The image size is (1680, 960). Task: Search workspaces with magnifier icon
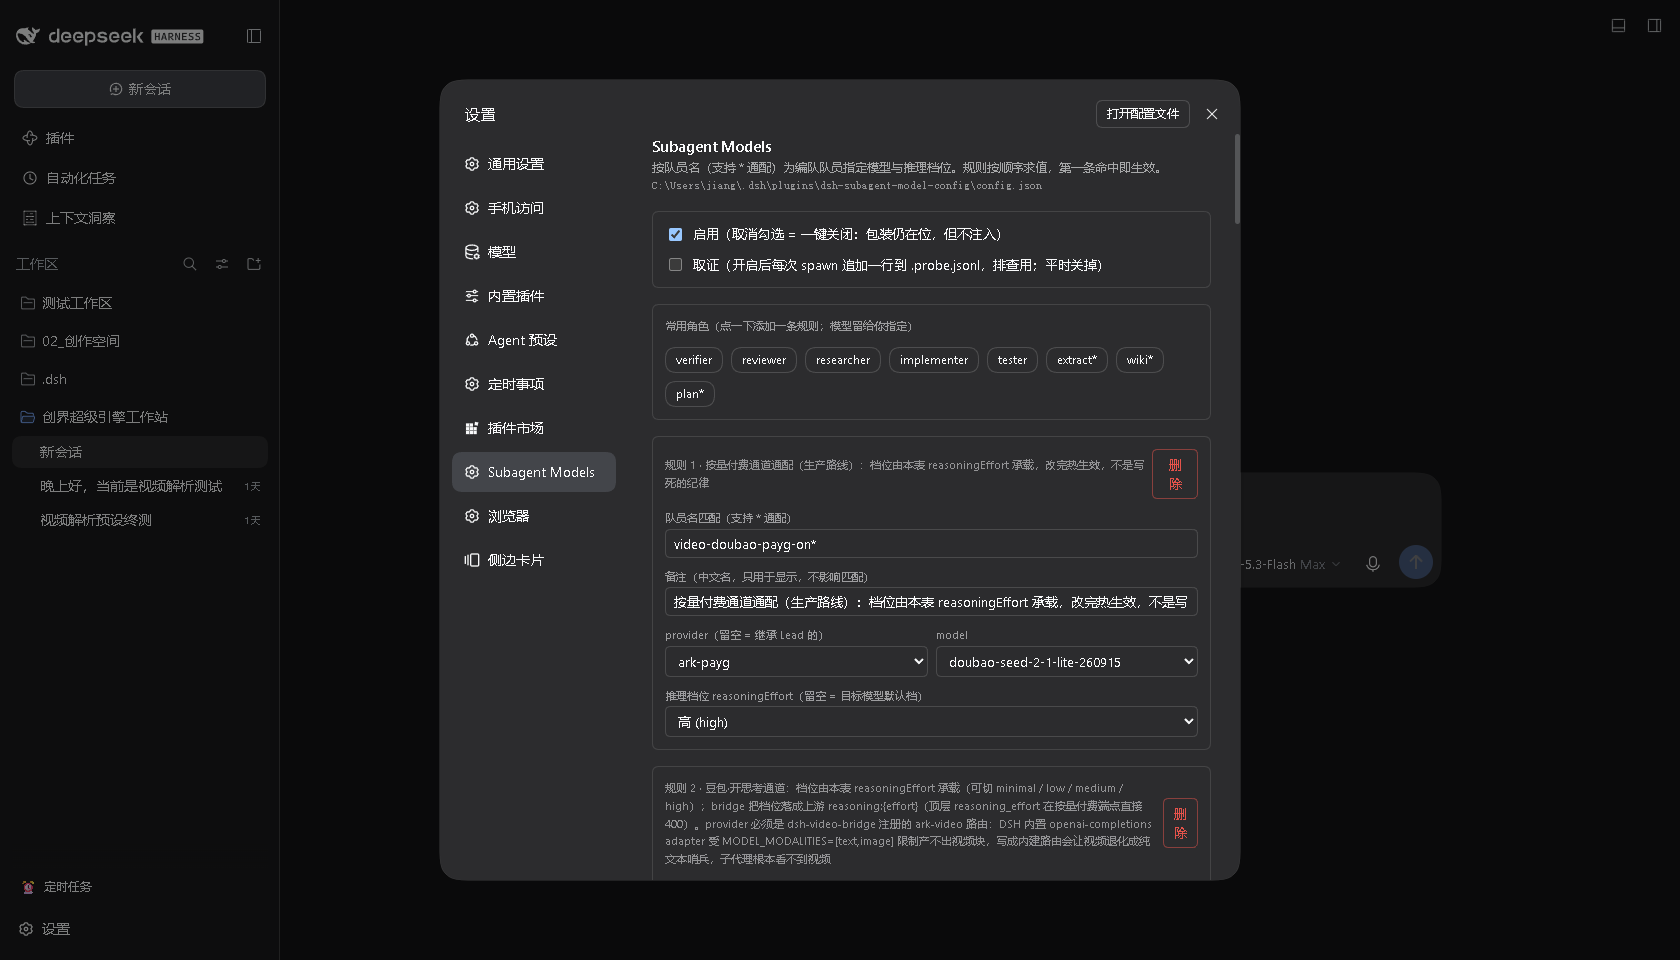pyautogui.click(x=190, y=264)
